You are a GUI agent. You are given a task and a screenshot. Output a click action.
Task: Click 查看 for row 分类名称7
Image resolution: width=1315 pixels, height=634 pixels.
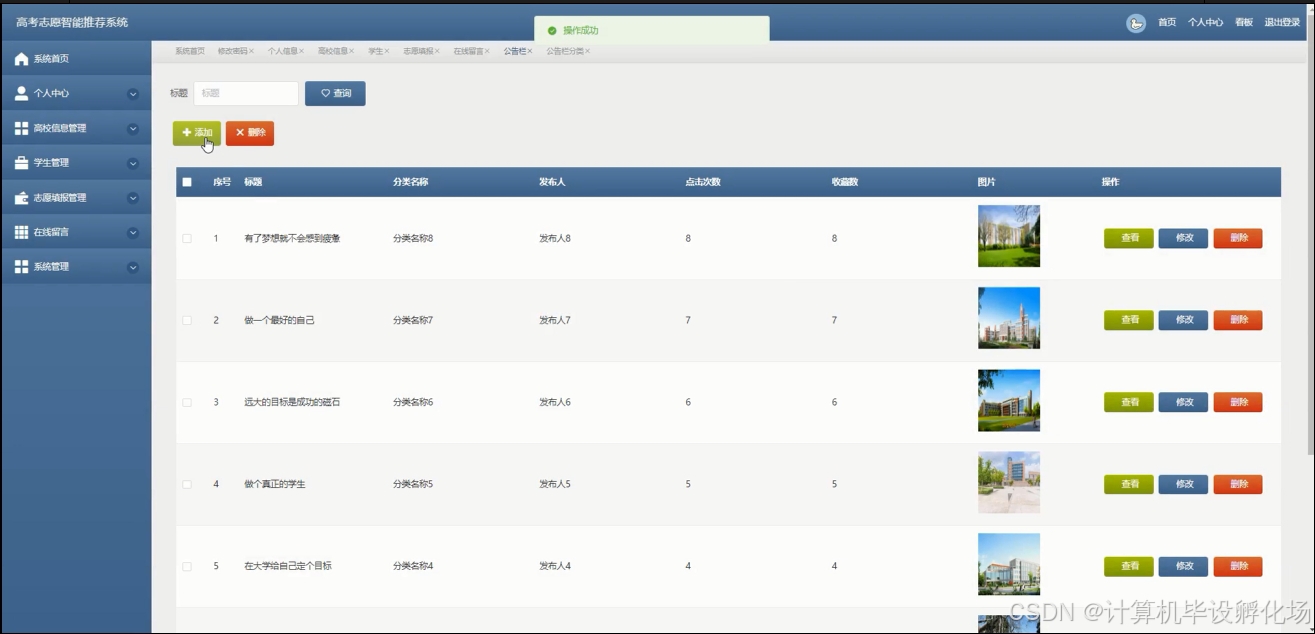(1129, 320)
